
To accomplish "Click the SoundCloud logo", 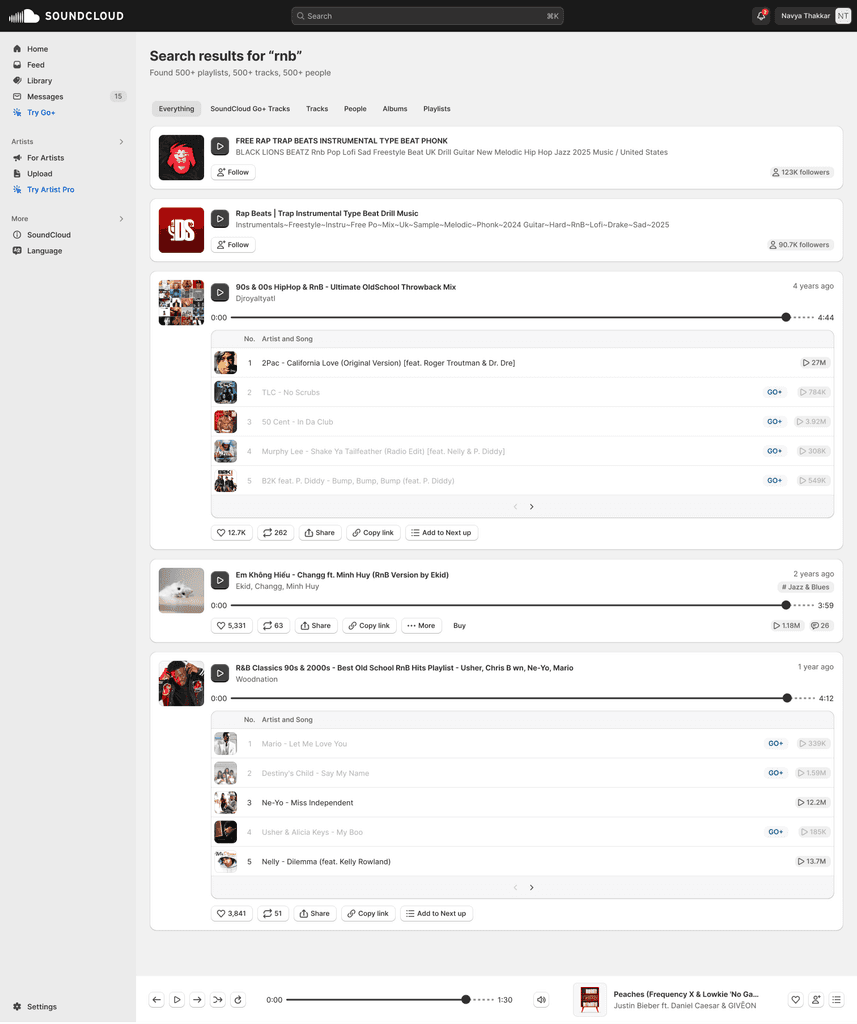I will point(66,16).
